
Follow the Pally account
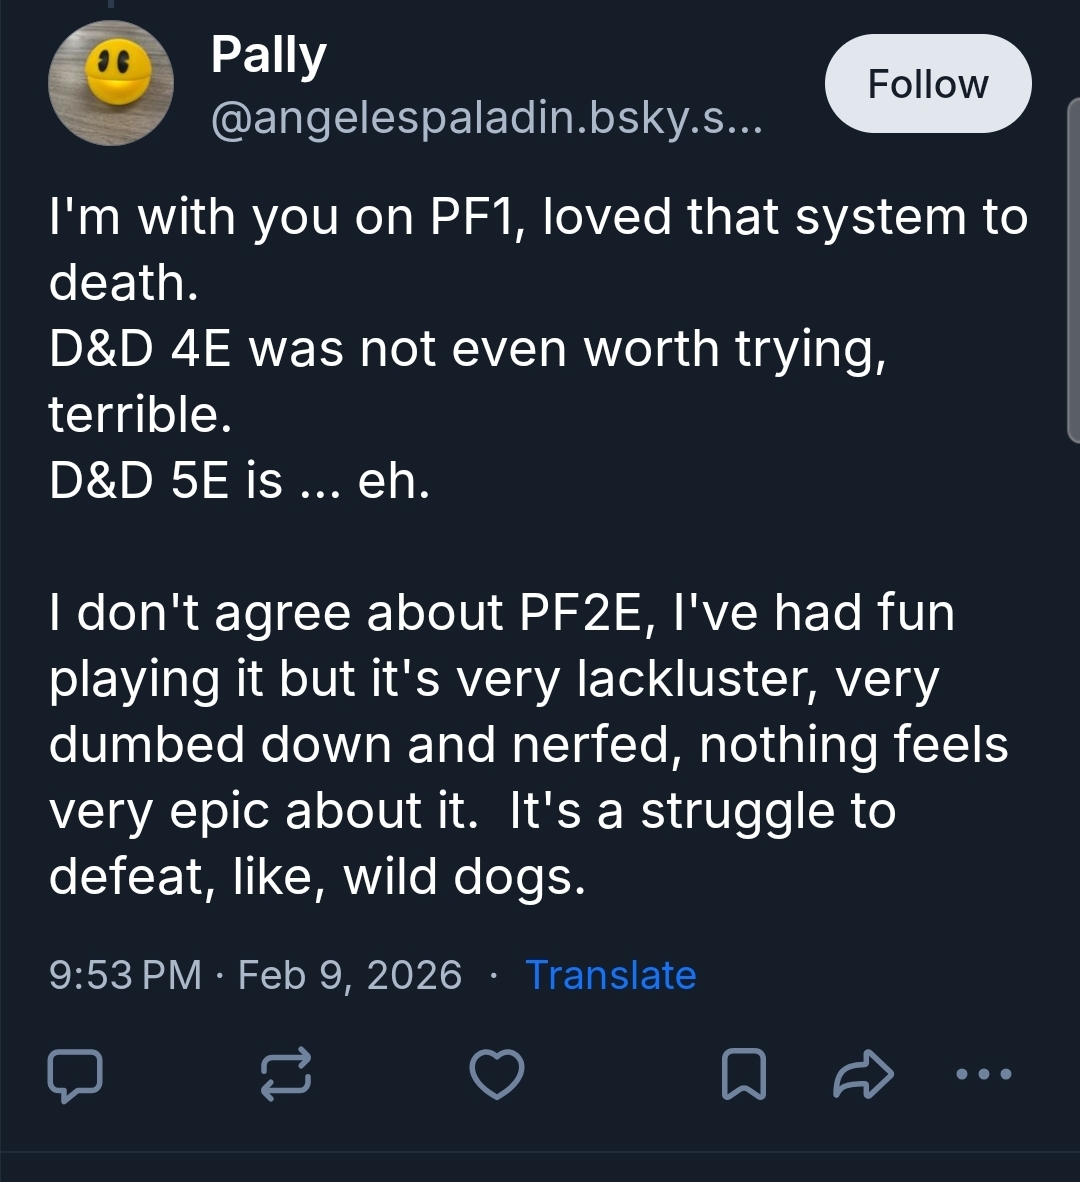pyautogui.click(x=927, y=84)
